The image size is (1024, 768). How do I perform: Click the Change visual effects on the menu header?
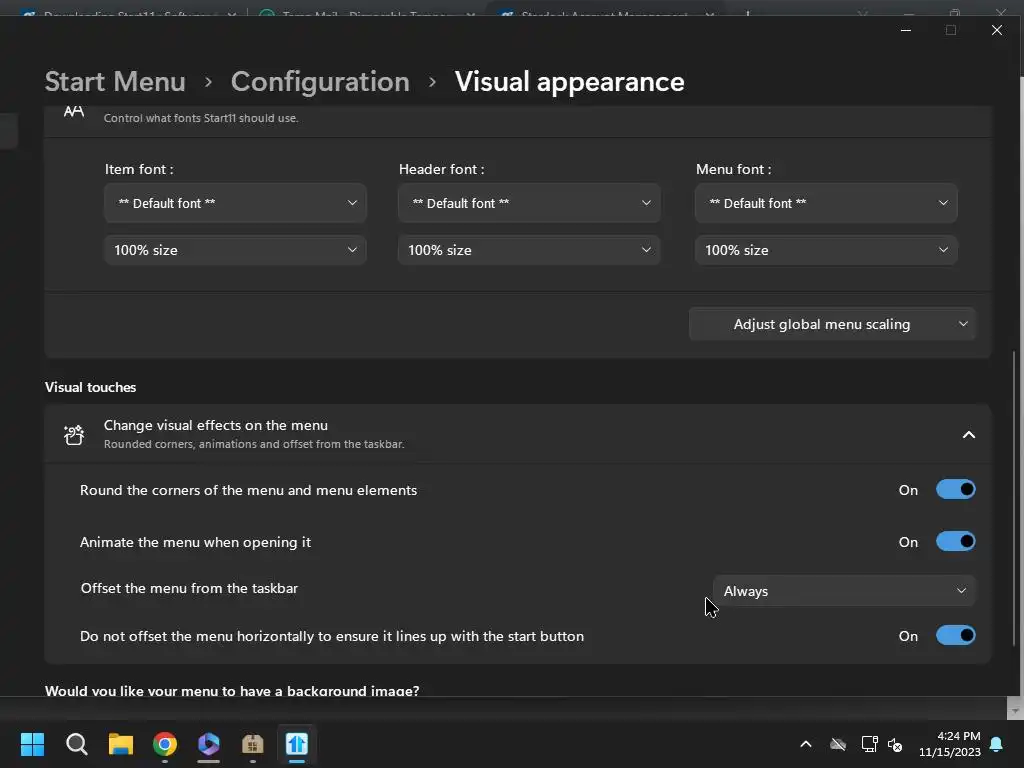click(518, 434)
